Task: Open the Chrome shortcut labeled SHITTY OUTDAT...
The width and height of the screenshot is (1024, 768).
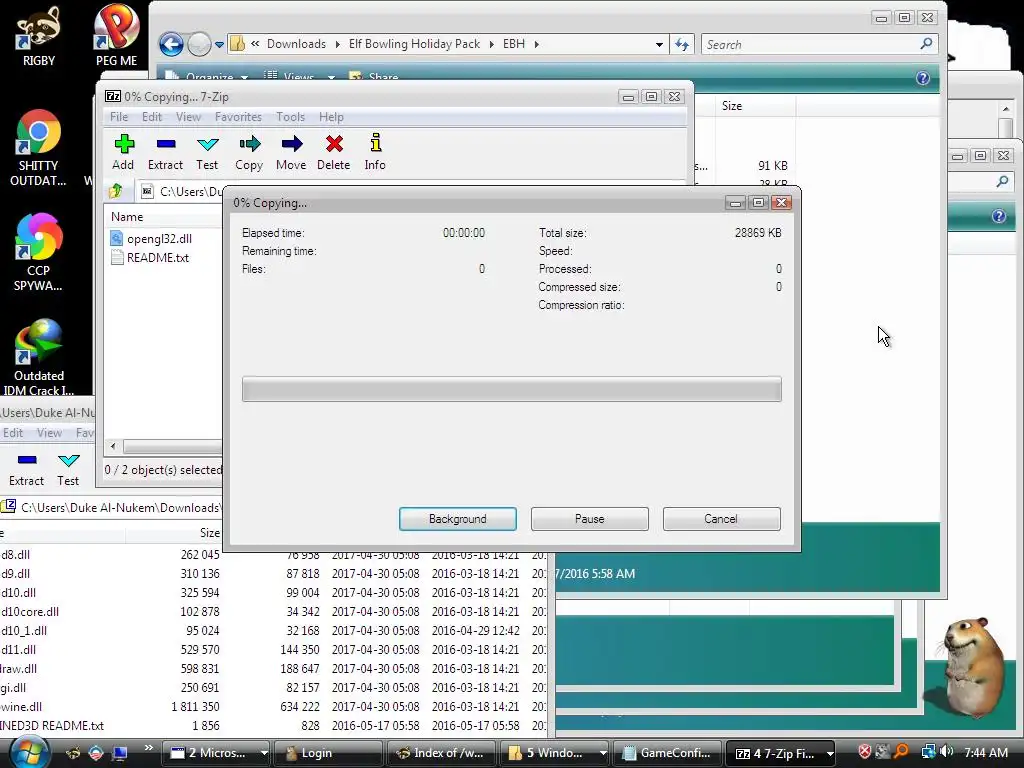Action: 38,149
